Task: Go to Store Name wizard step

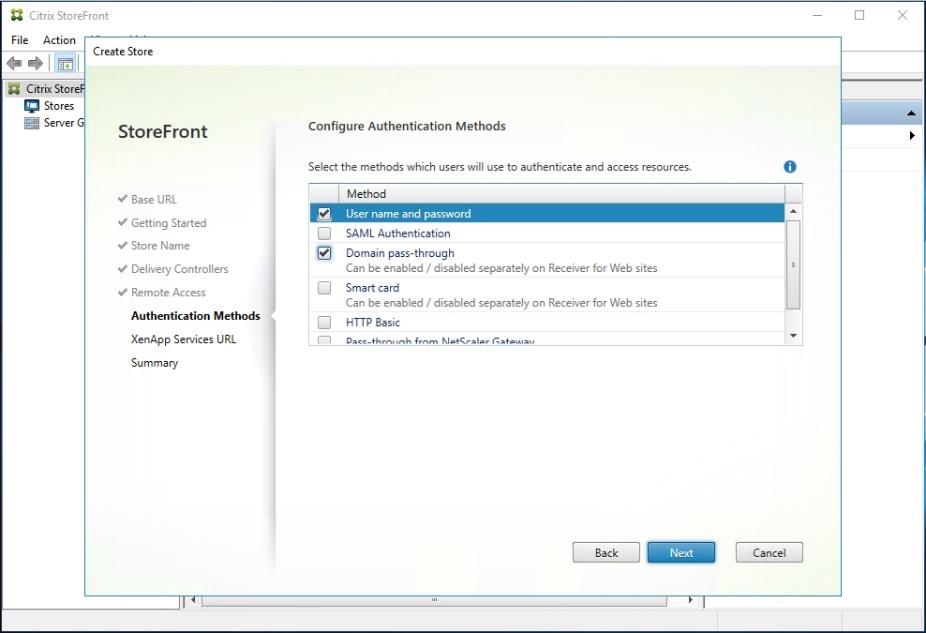Action: (x=160, y=246)
